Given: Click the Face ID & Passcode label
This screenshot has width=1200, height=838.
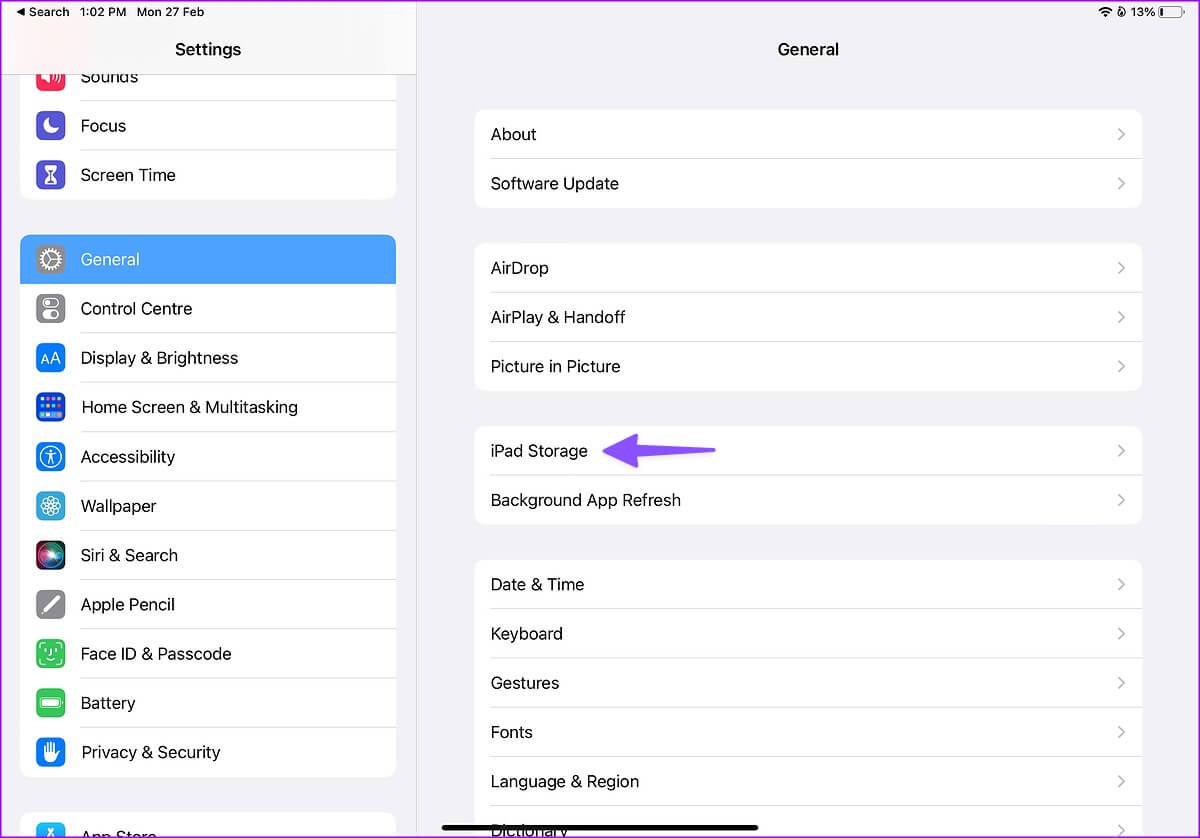Looking at the screenshot, I should (x=156, y=654).
